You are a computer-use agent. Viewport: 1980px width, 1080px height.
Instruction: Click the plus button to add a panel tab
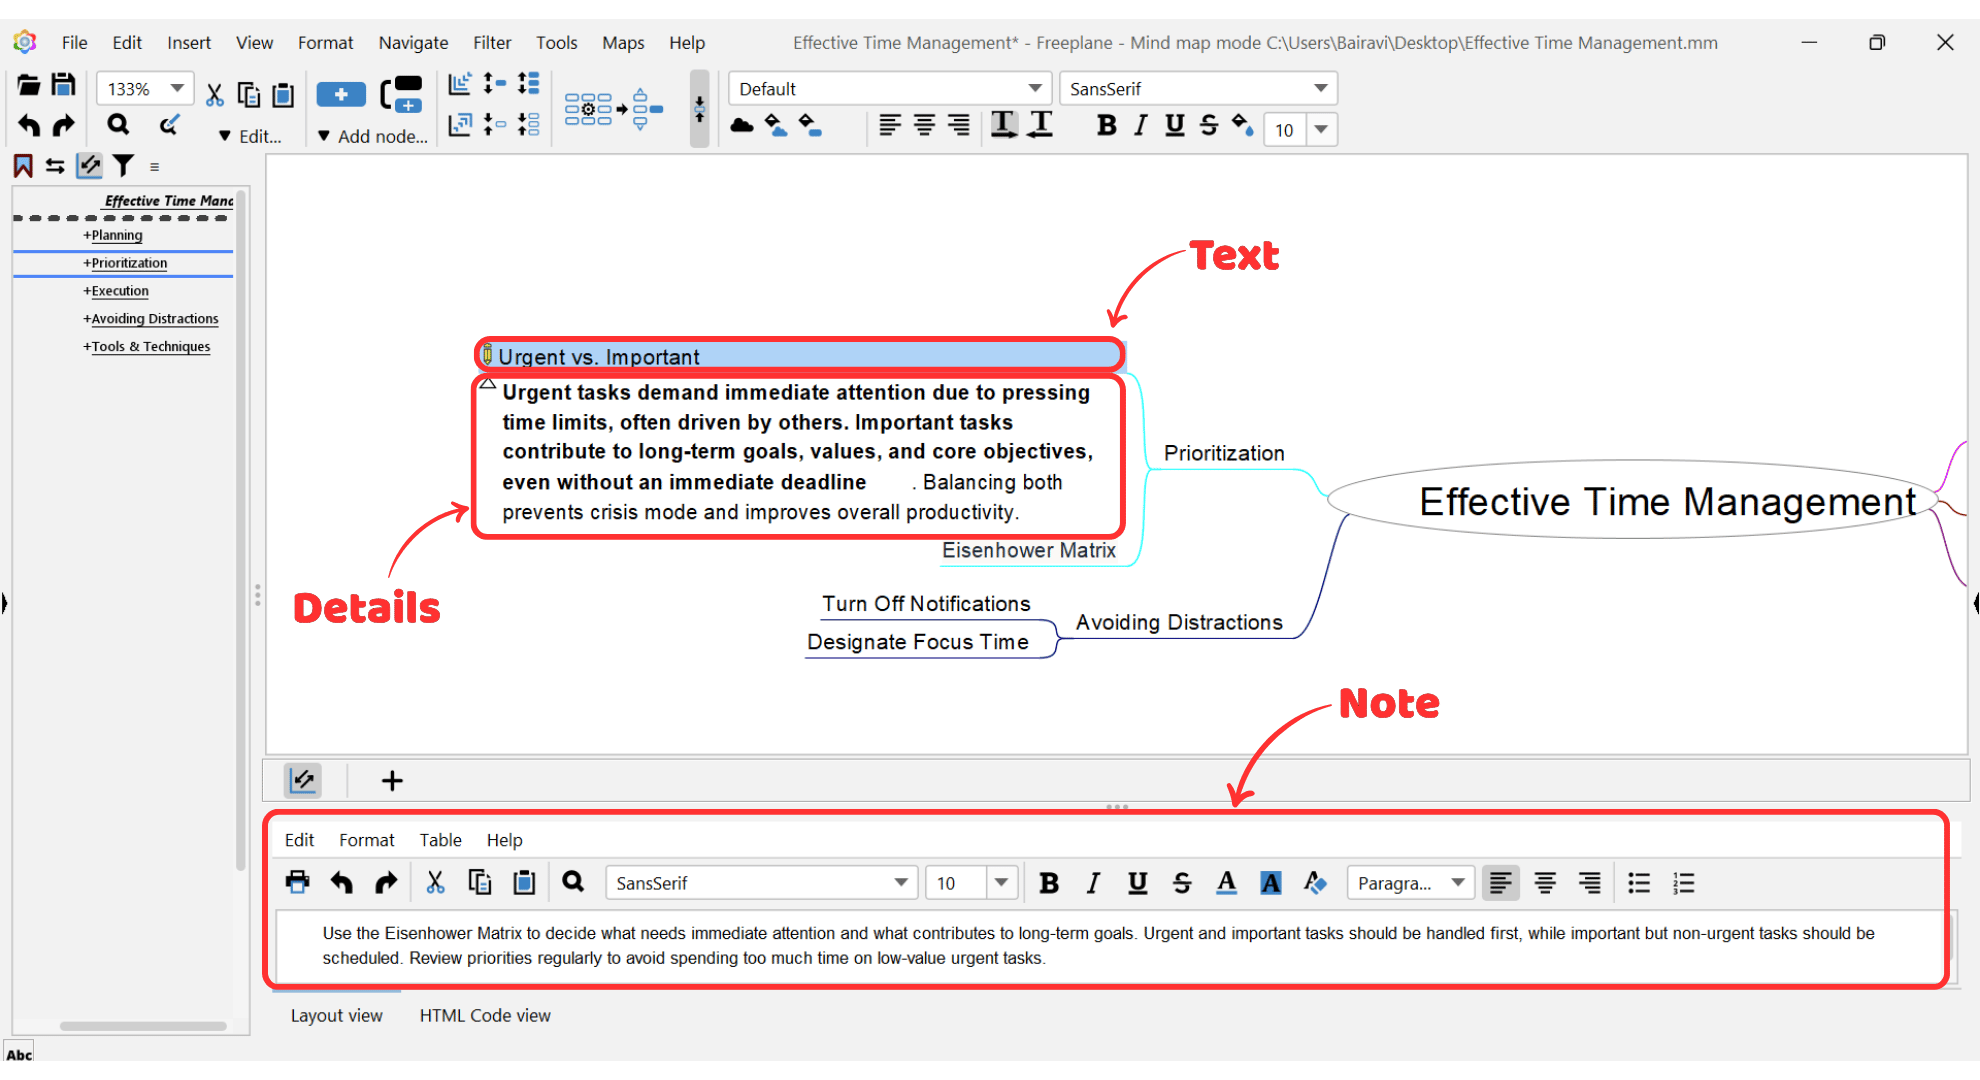(x=392, y=780)
